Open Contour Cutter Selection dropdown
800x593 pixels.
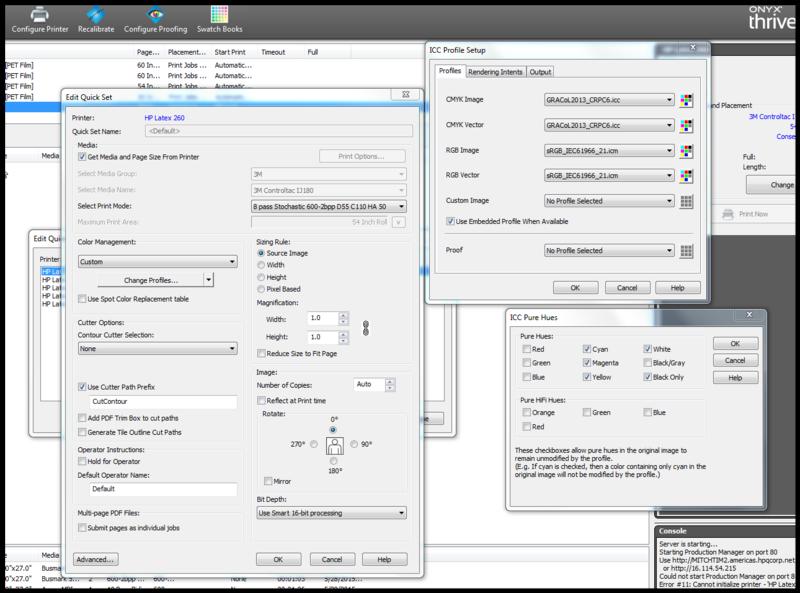click(x=158, y=349)
